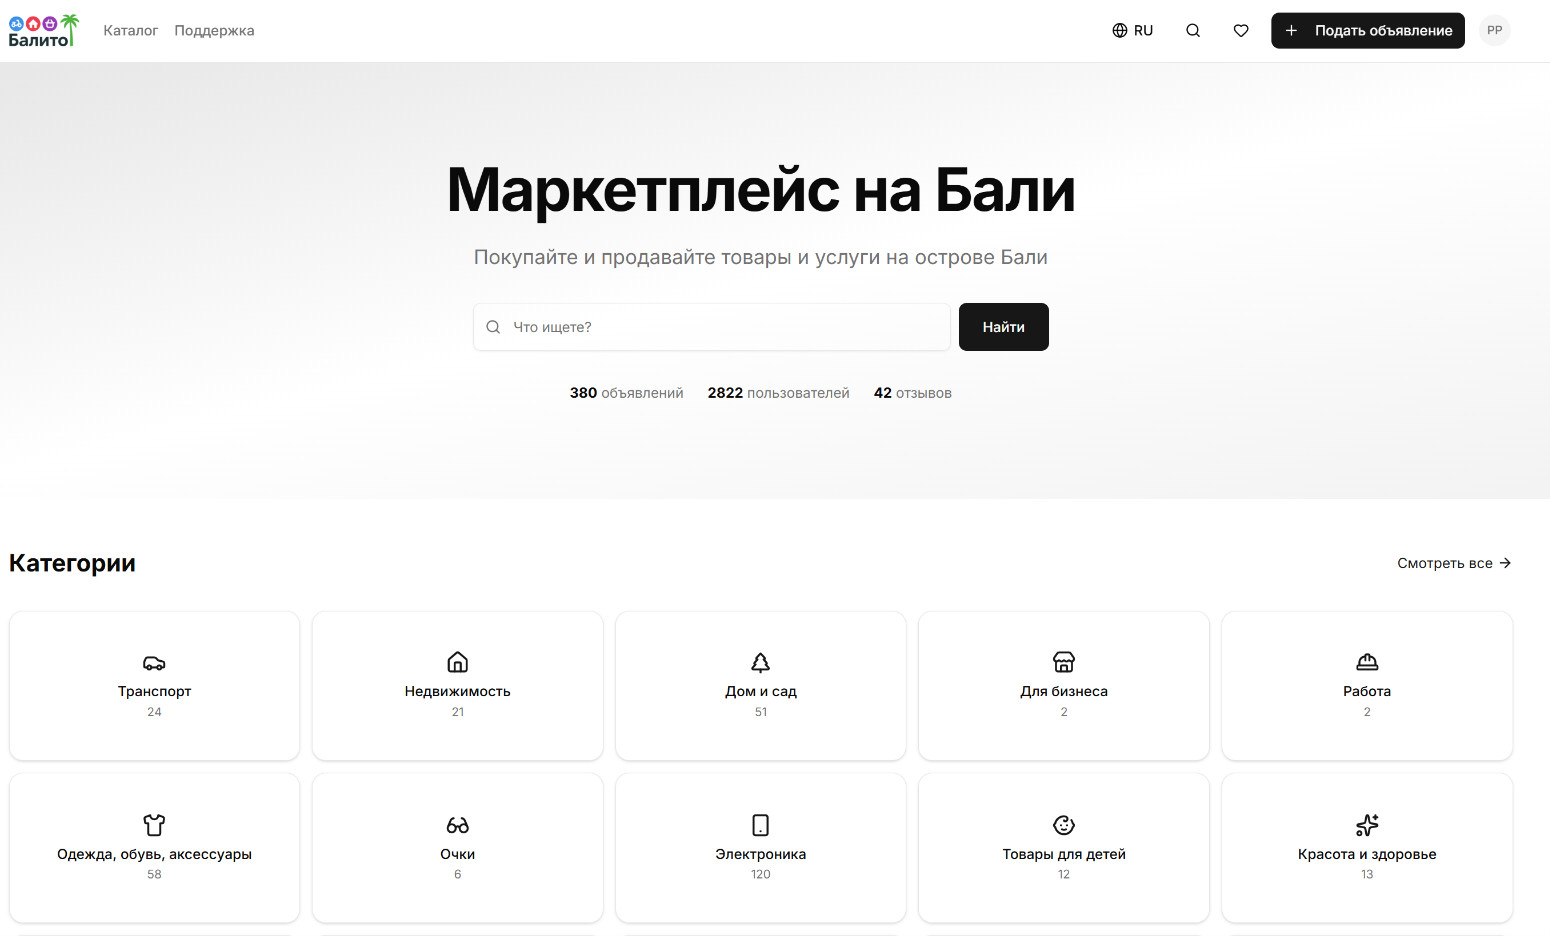Click the Балито logo

[x=43, y=31]
